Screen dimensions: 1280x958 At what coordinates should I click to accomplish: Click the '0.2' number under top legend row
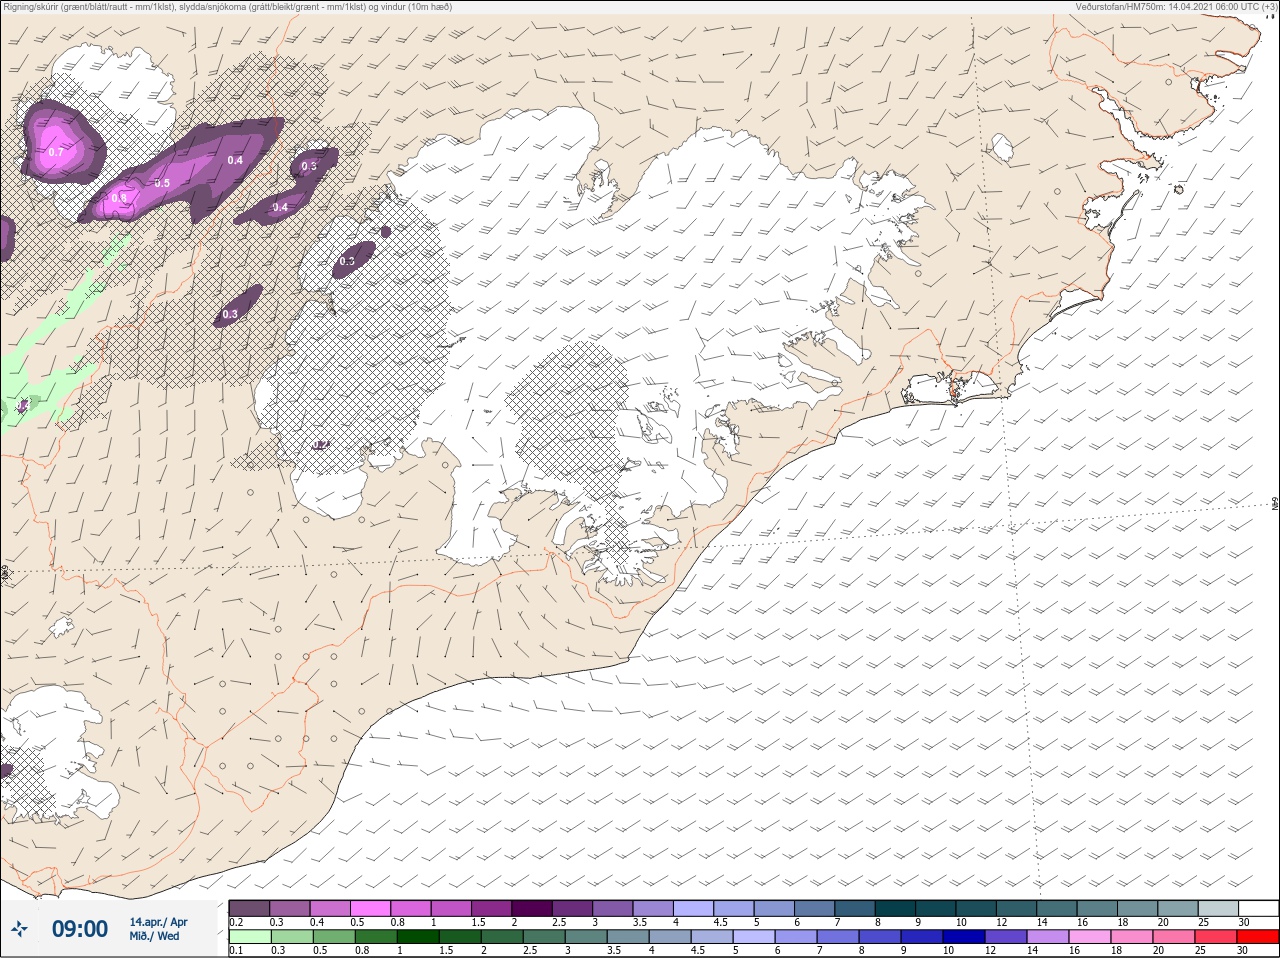pos(236,922)
